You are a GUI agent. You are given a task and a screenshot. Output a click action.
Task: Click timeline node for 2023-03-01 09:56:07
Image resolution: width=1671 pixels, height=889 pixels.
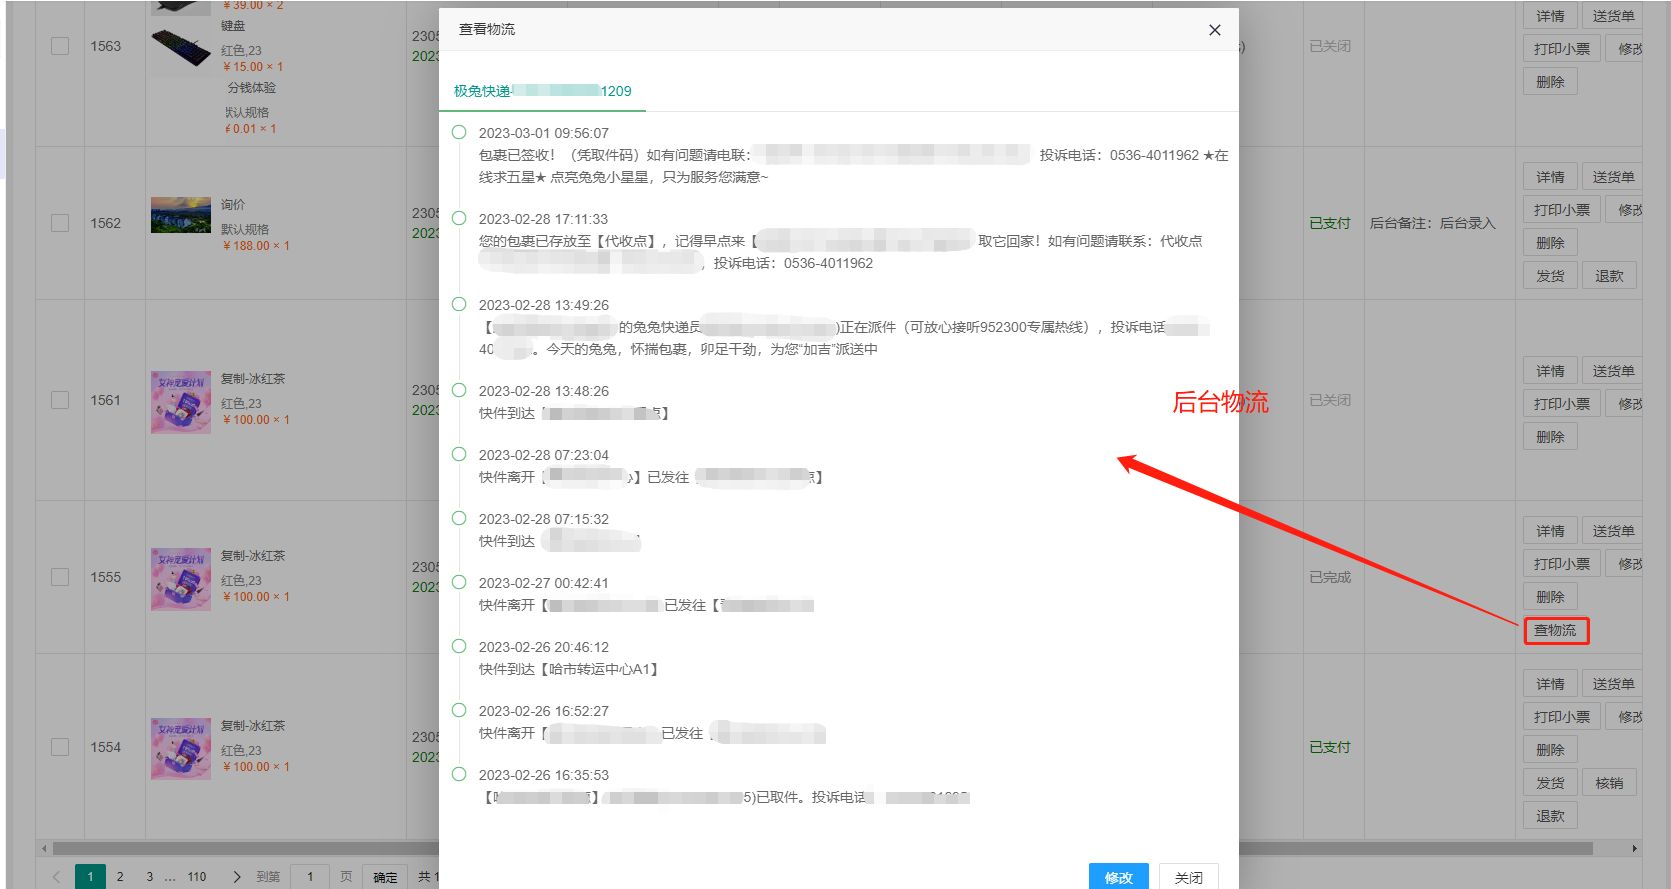point(459,132)
